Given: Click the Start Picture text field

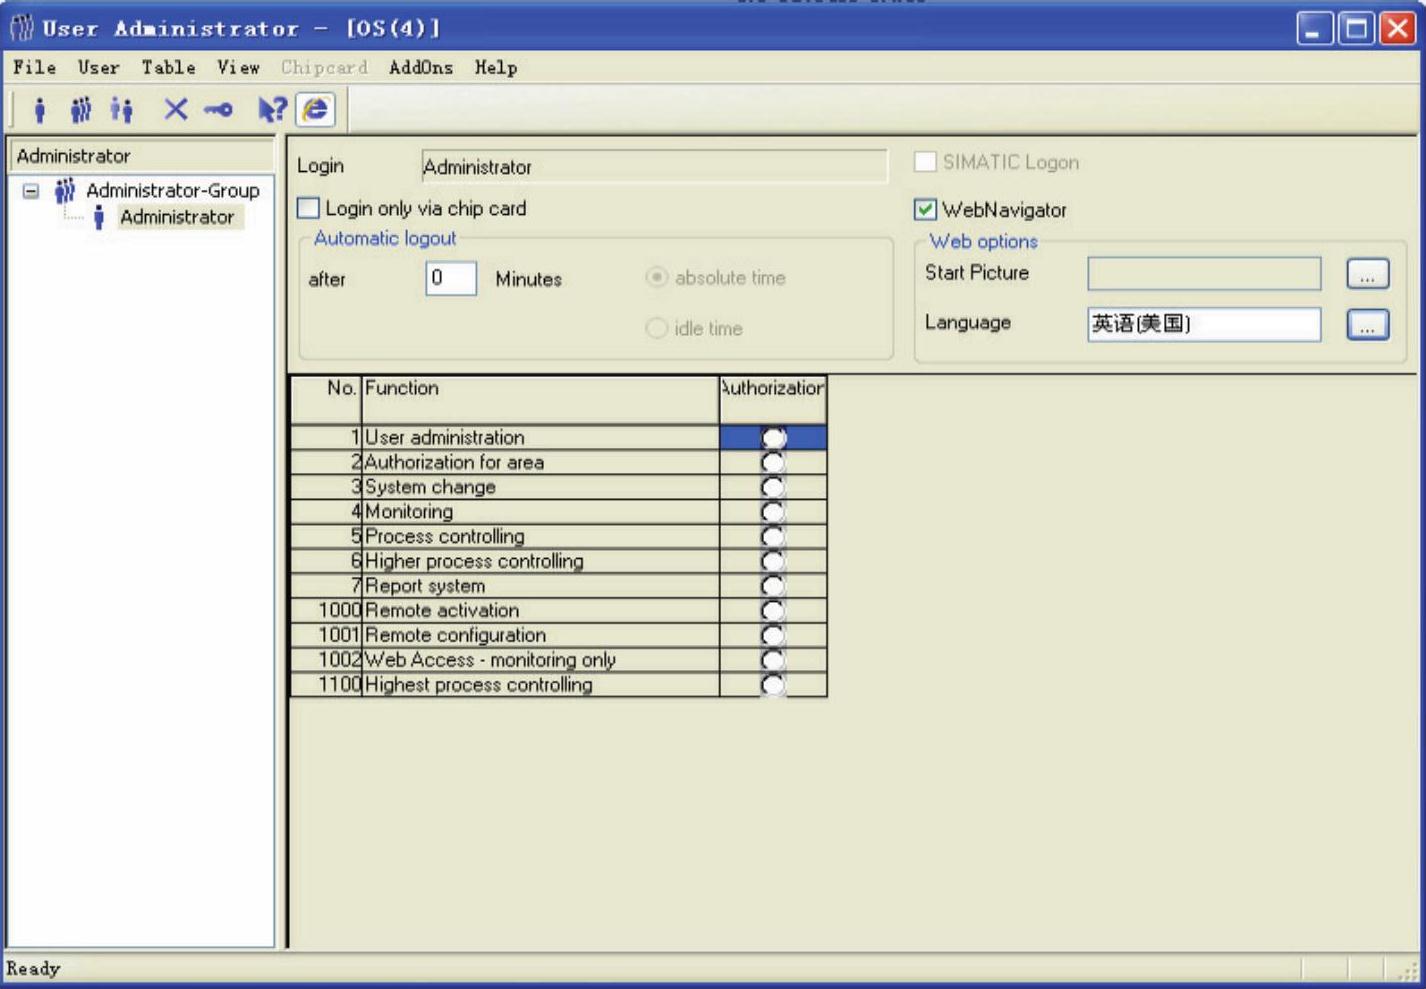Looking at the screenshot, I should coord(1204,274).
